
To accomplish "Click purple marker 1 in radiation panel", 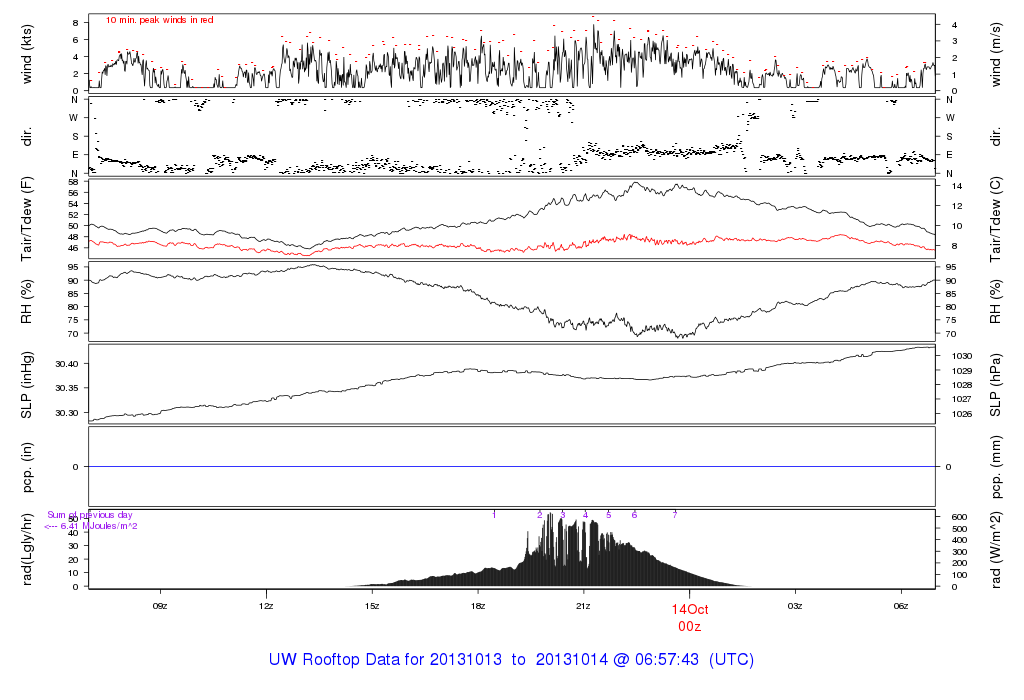I will coord(494,515).
